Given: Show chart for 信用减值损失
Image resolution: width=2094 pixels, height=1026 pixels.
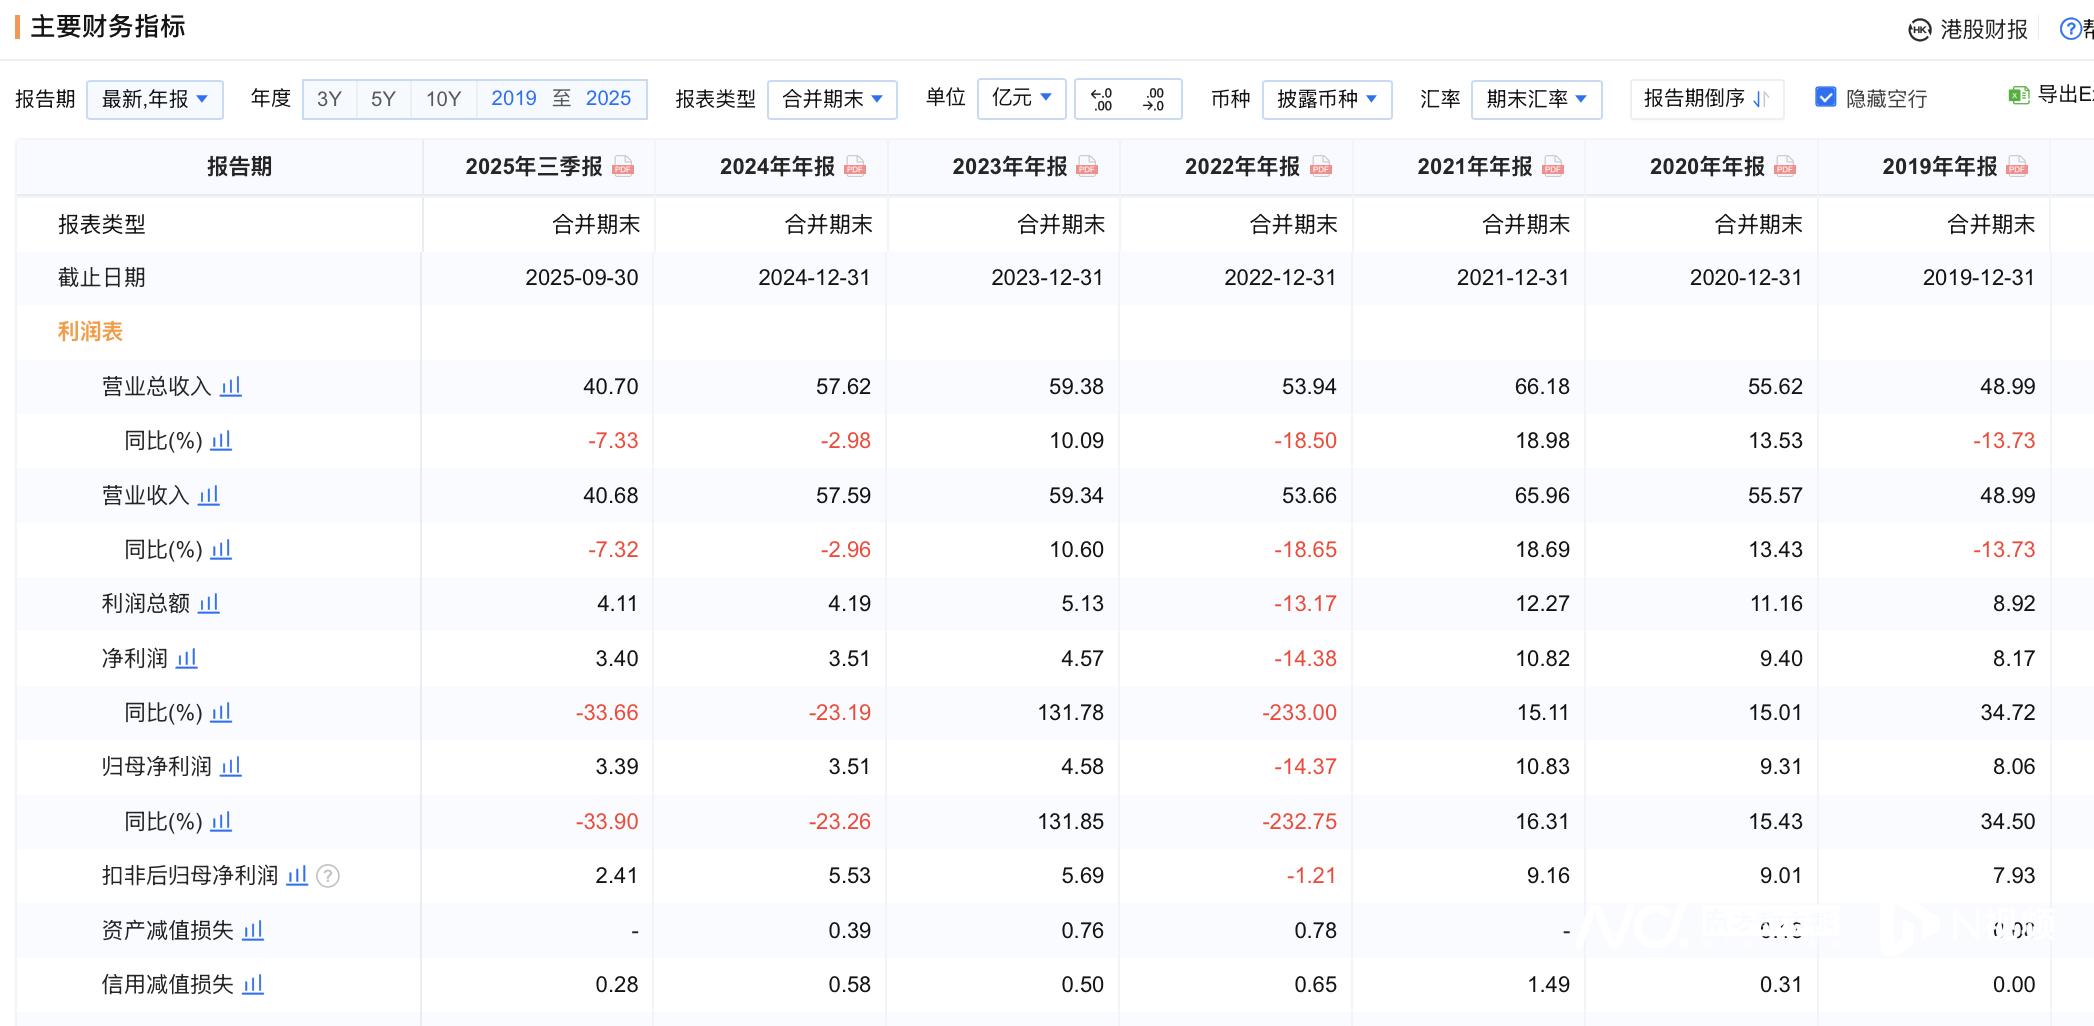Looking at the screenshot, I should [253, 985].
